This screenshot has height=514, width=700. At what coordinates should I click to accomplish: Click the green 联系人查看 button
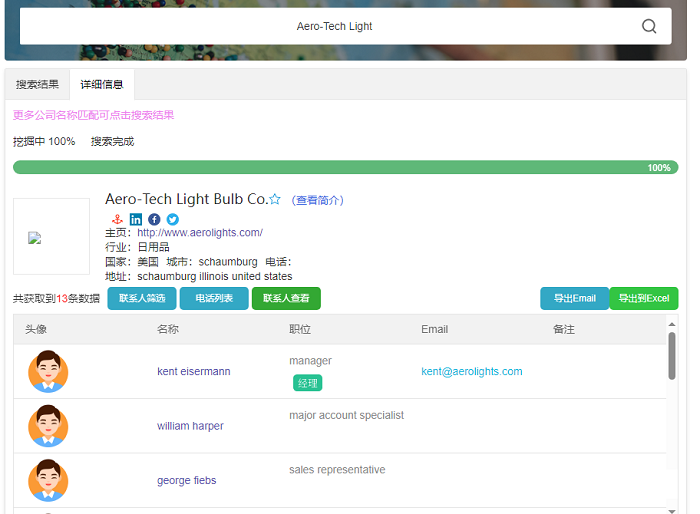pos(286,298)
